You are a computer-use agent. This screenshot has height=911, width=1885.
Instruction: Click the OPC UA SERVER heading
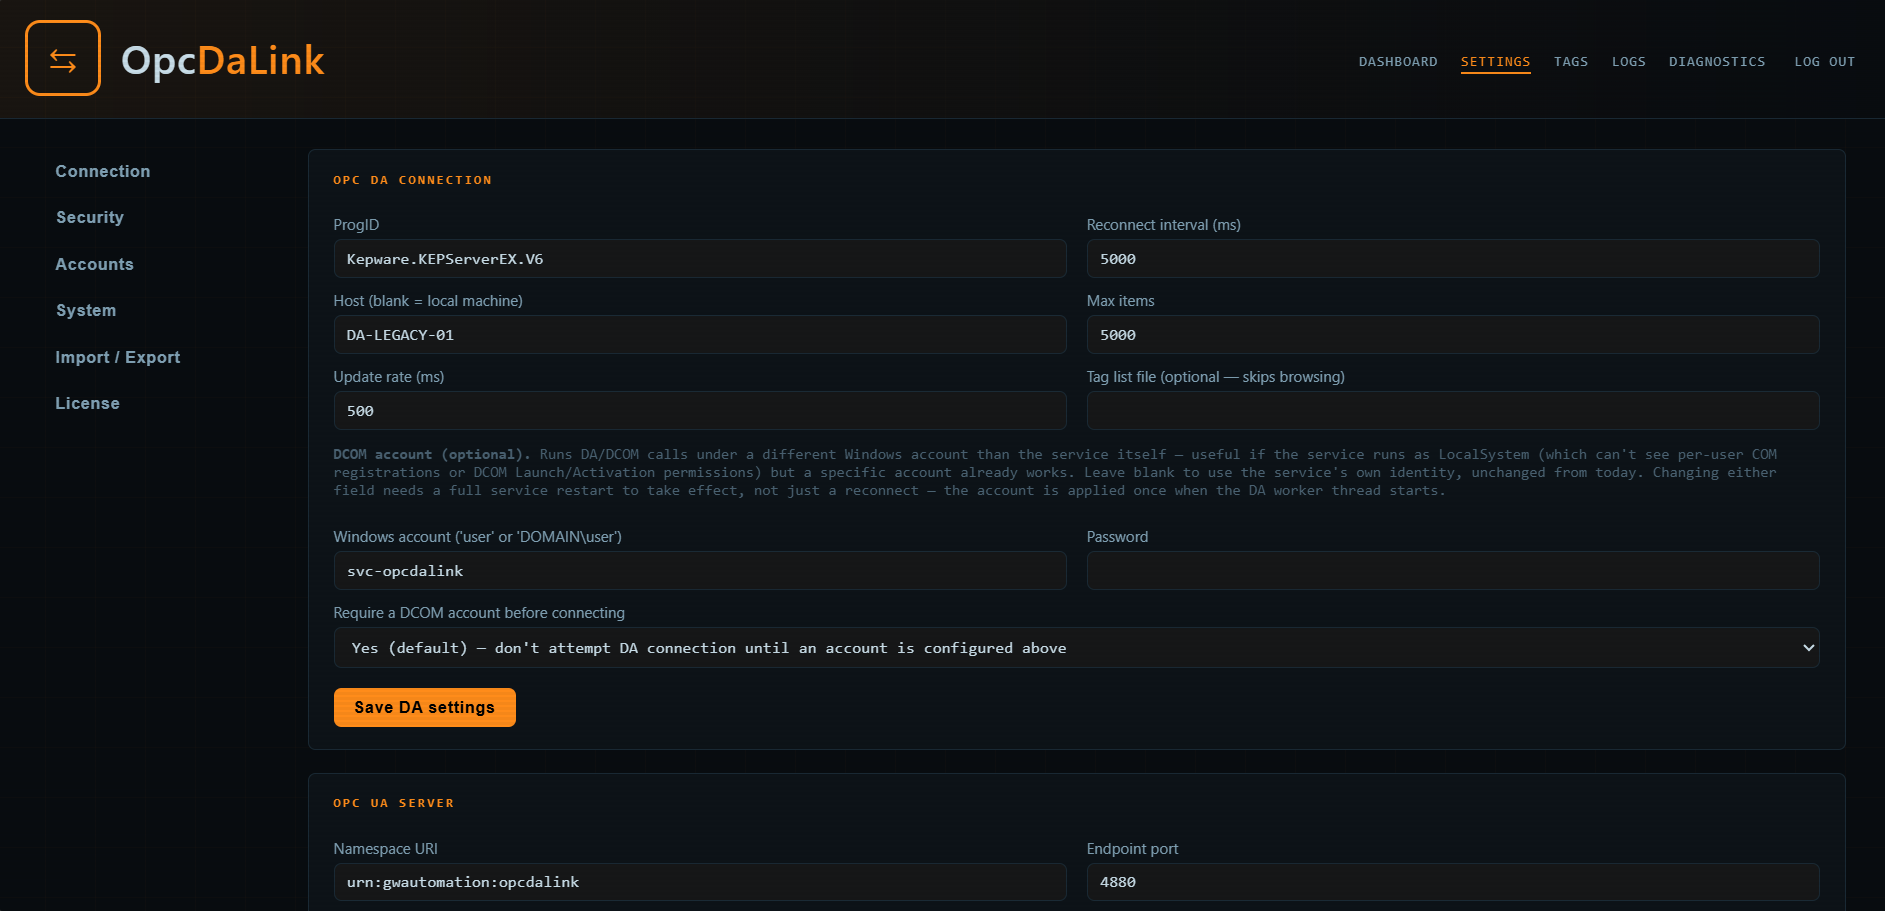click(x=393, y=803)
